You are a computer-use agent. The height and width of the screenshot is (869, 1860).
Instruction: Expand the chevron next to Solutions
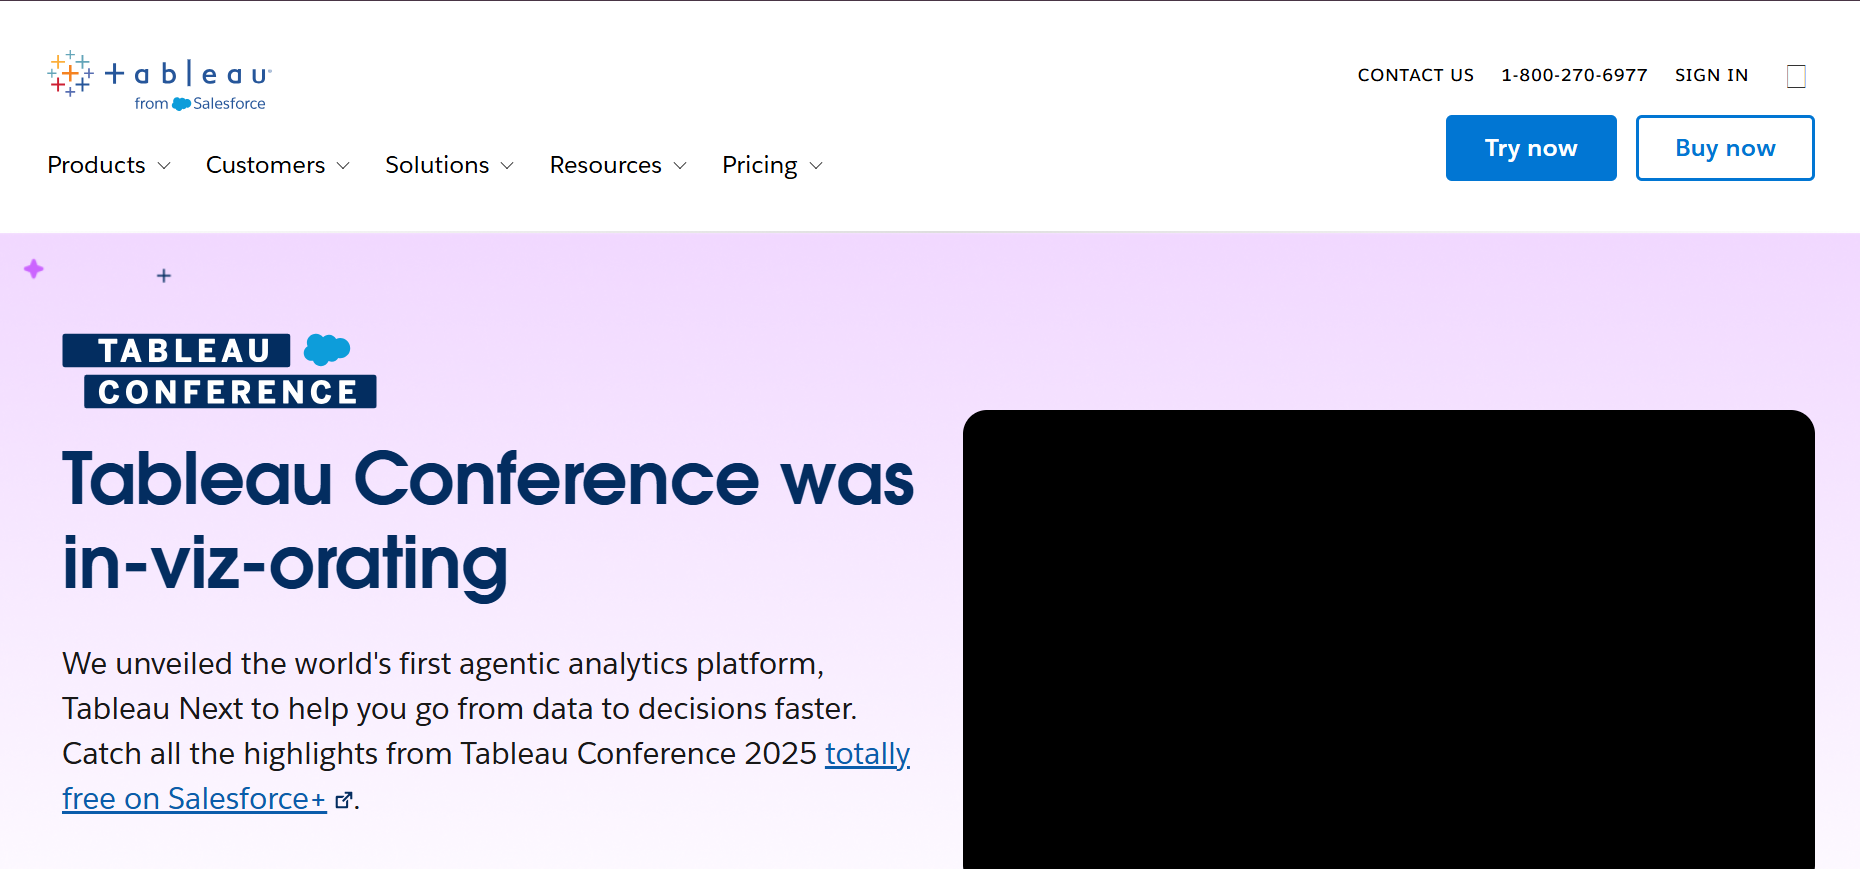pyautogui.click(x=507, y=166)
